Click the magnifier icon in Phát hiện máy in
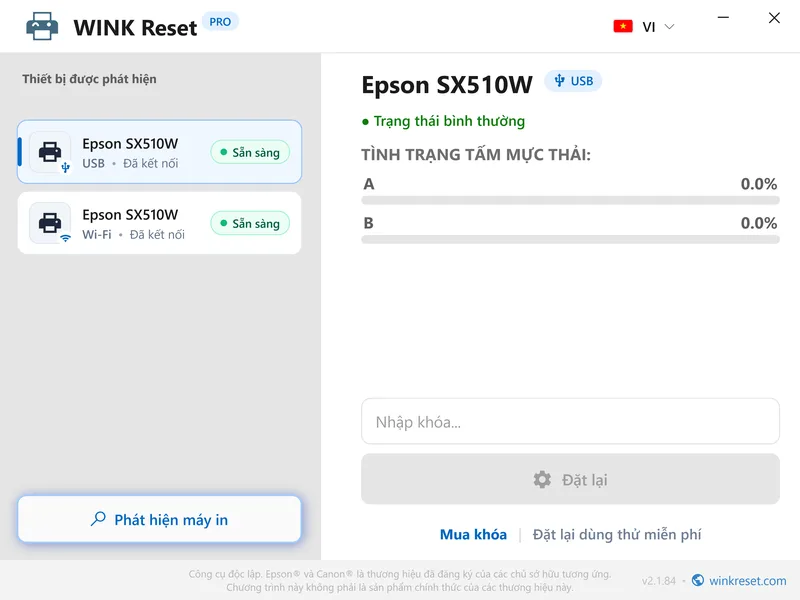 (x=98, y=519)
